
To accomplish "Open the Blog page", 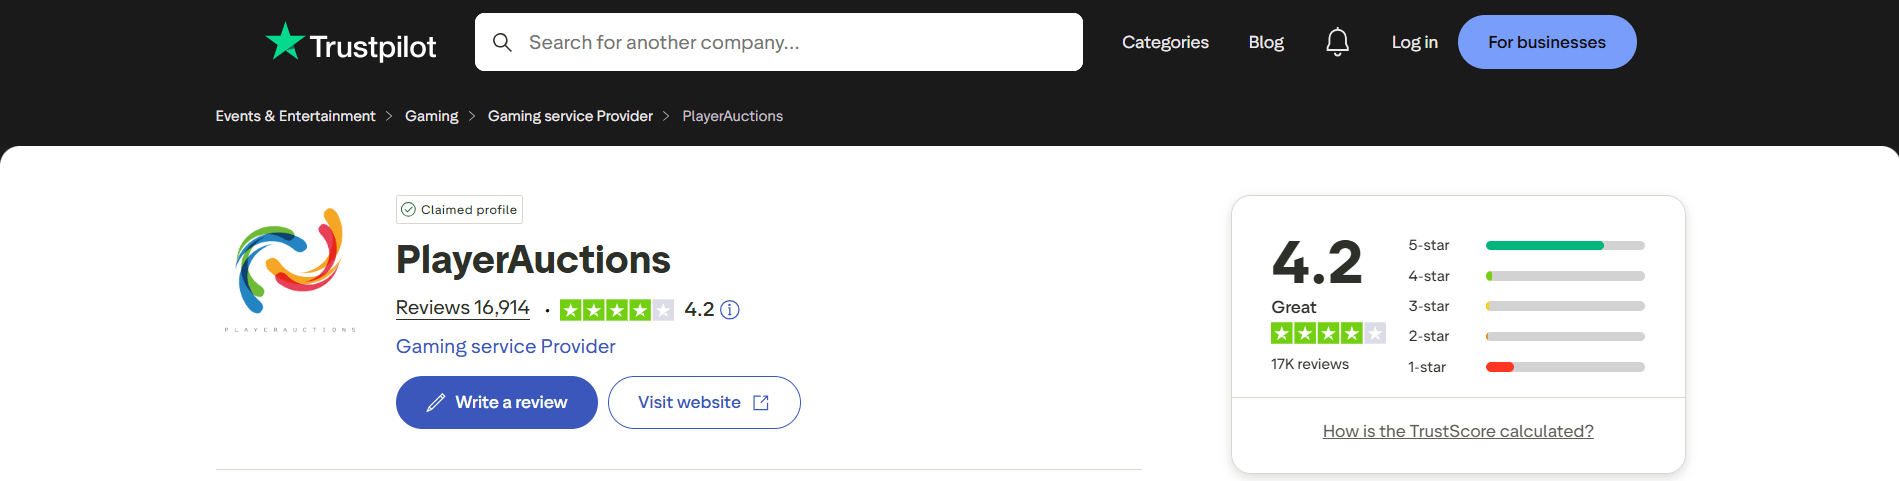I will click(x=1266, y=42).
